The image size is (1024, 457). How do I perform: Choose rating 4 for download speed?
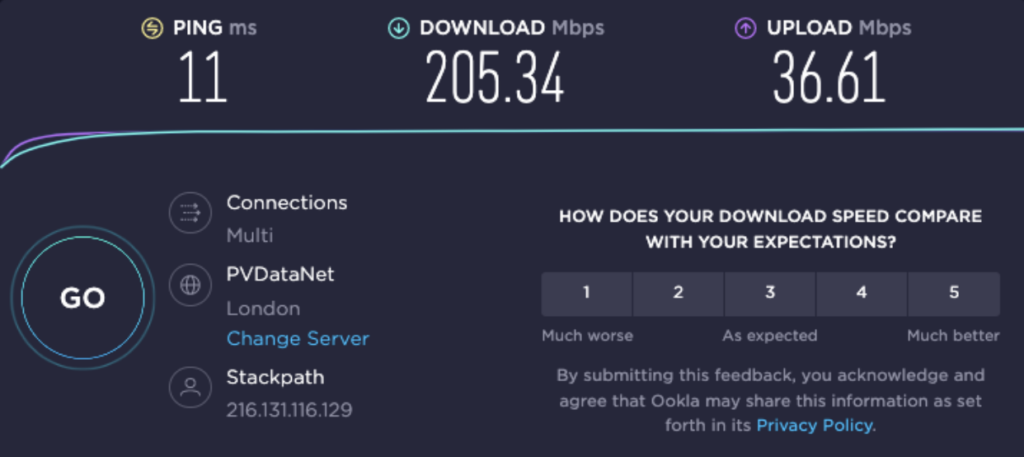coord(862,293)
